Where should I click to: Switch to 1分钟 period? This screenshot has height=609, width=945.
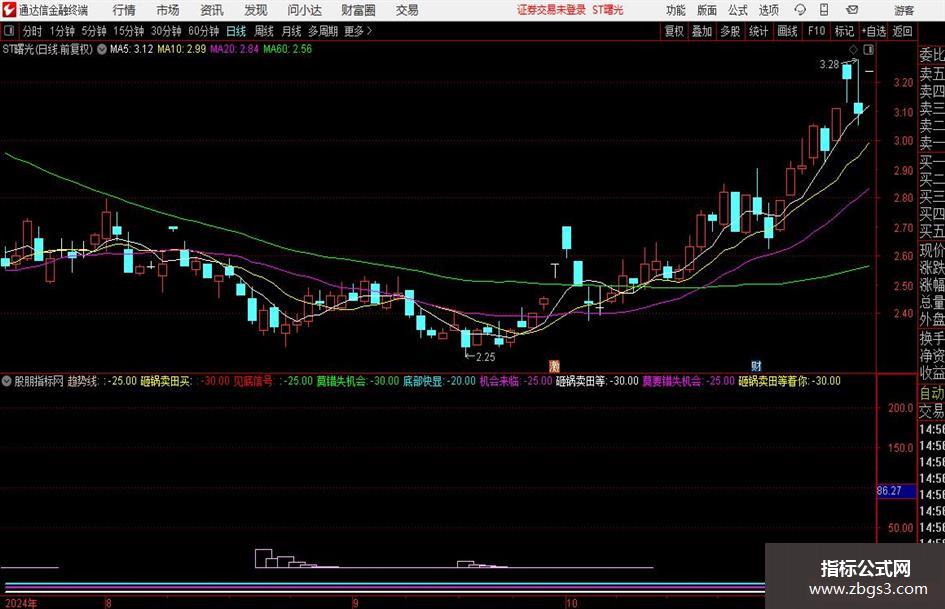tap(62, 31)
